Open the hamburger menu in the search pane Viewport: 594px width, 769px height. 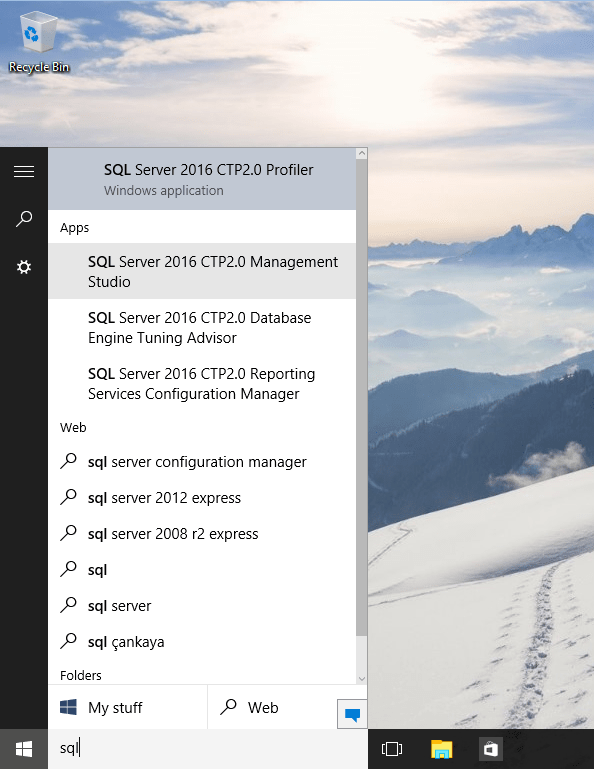click(x=24, y=172)
